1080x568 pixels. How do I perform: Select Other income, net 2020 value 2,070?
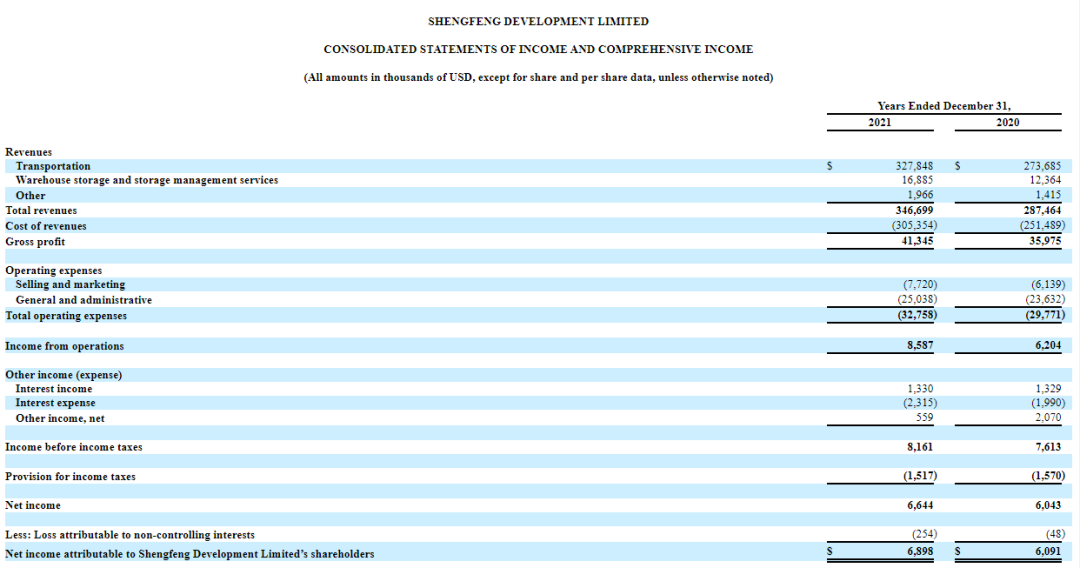coord(1048,418)
